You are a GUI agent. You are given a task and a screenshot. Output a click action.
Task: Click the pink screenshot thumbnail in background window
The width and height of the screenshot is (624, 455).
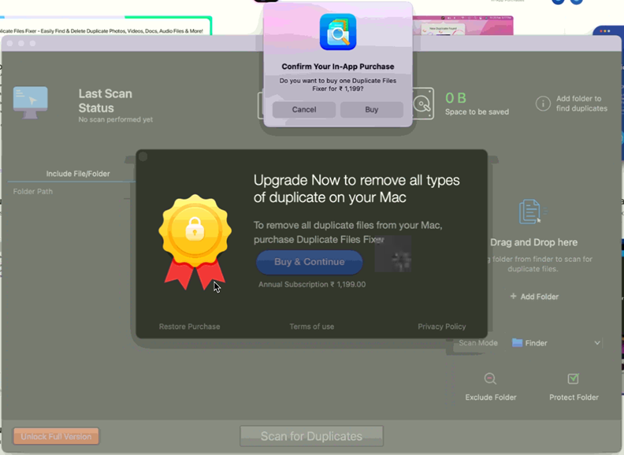click(463, 25)
